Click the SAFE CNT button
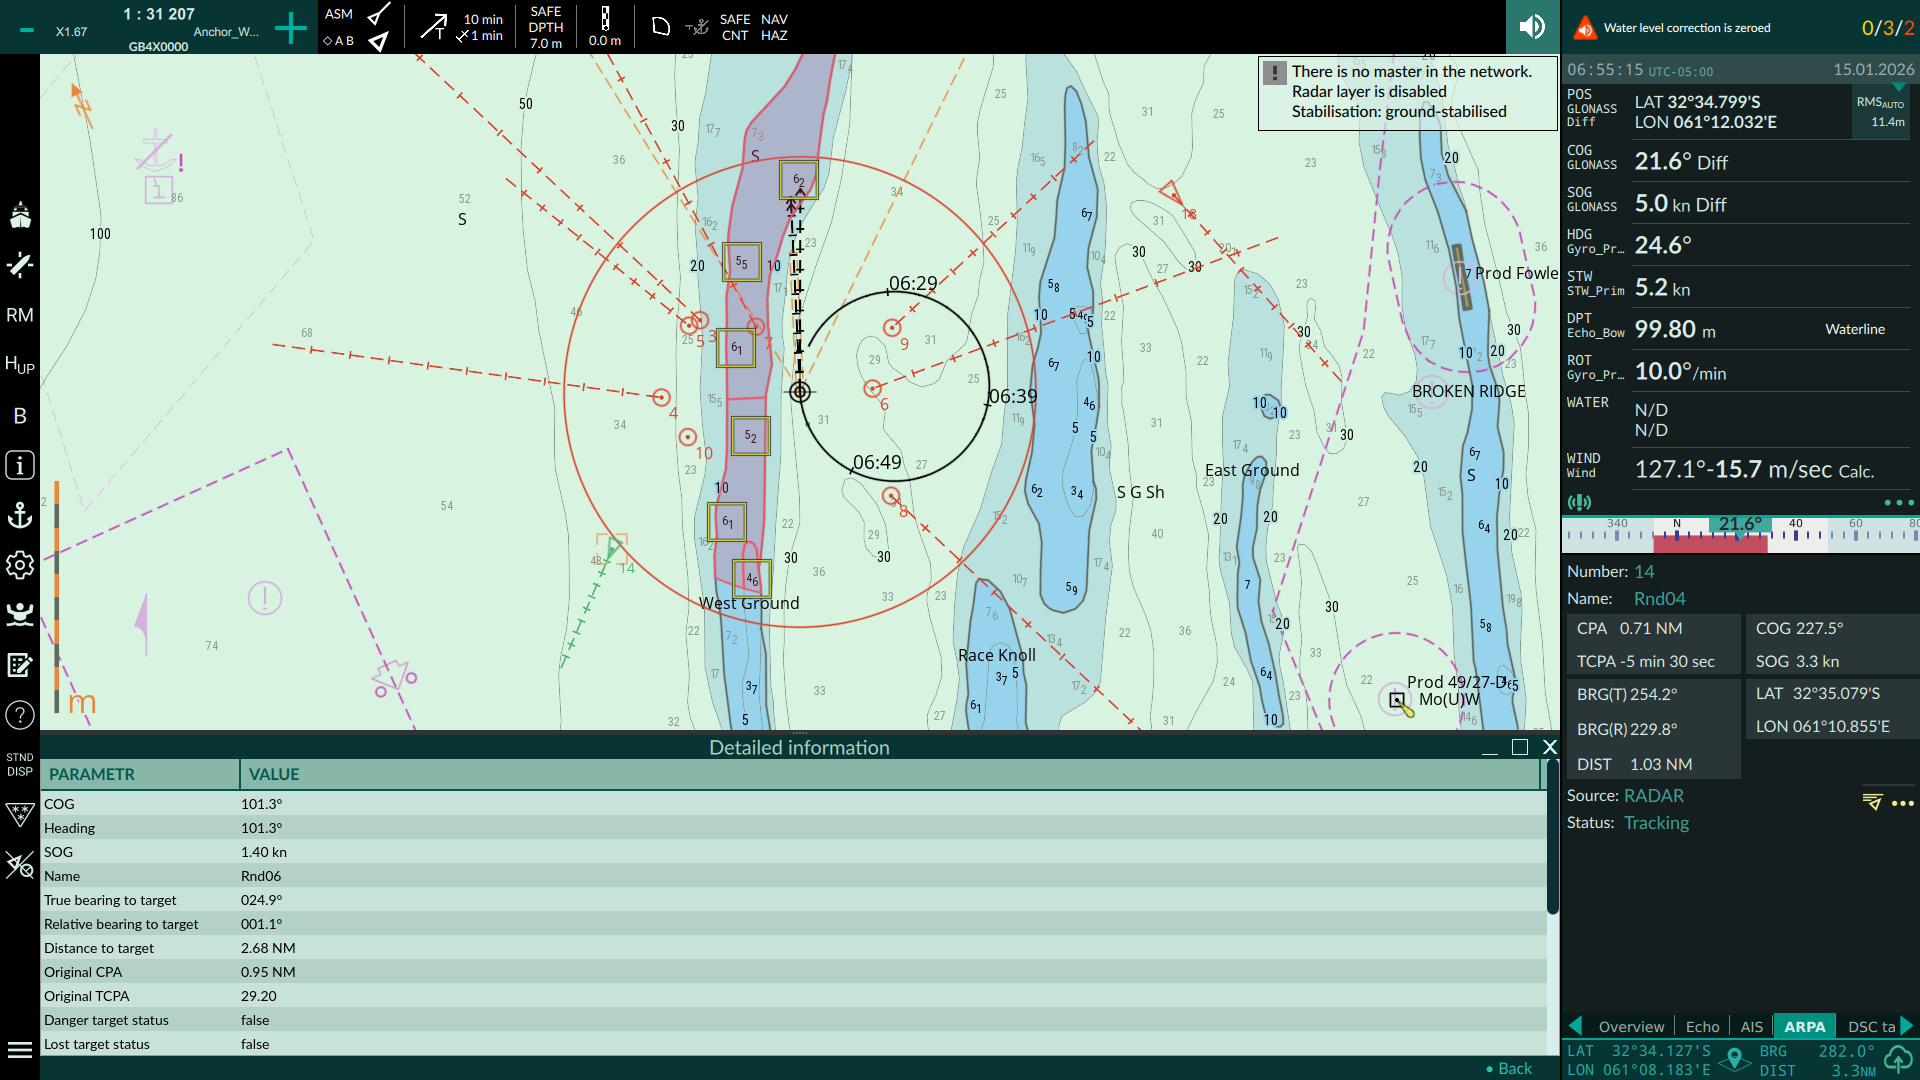 [735, 27]
